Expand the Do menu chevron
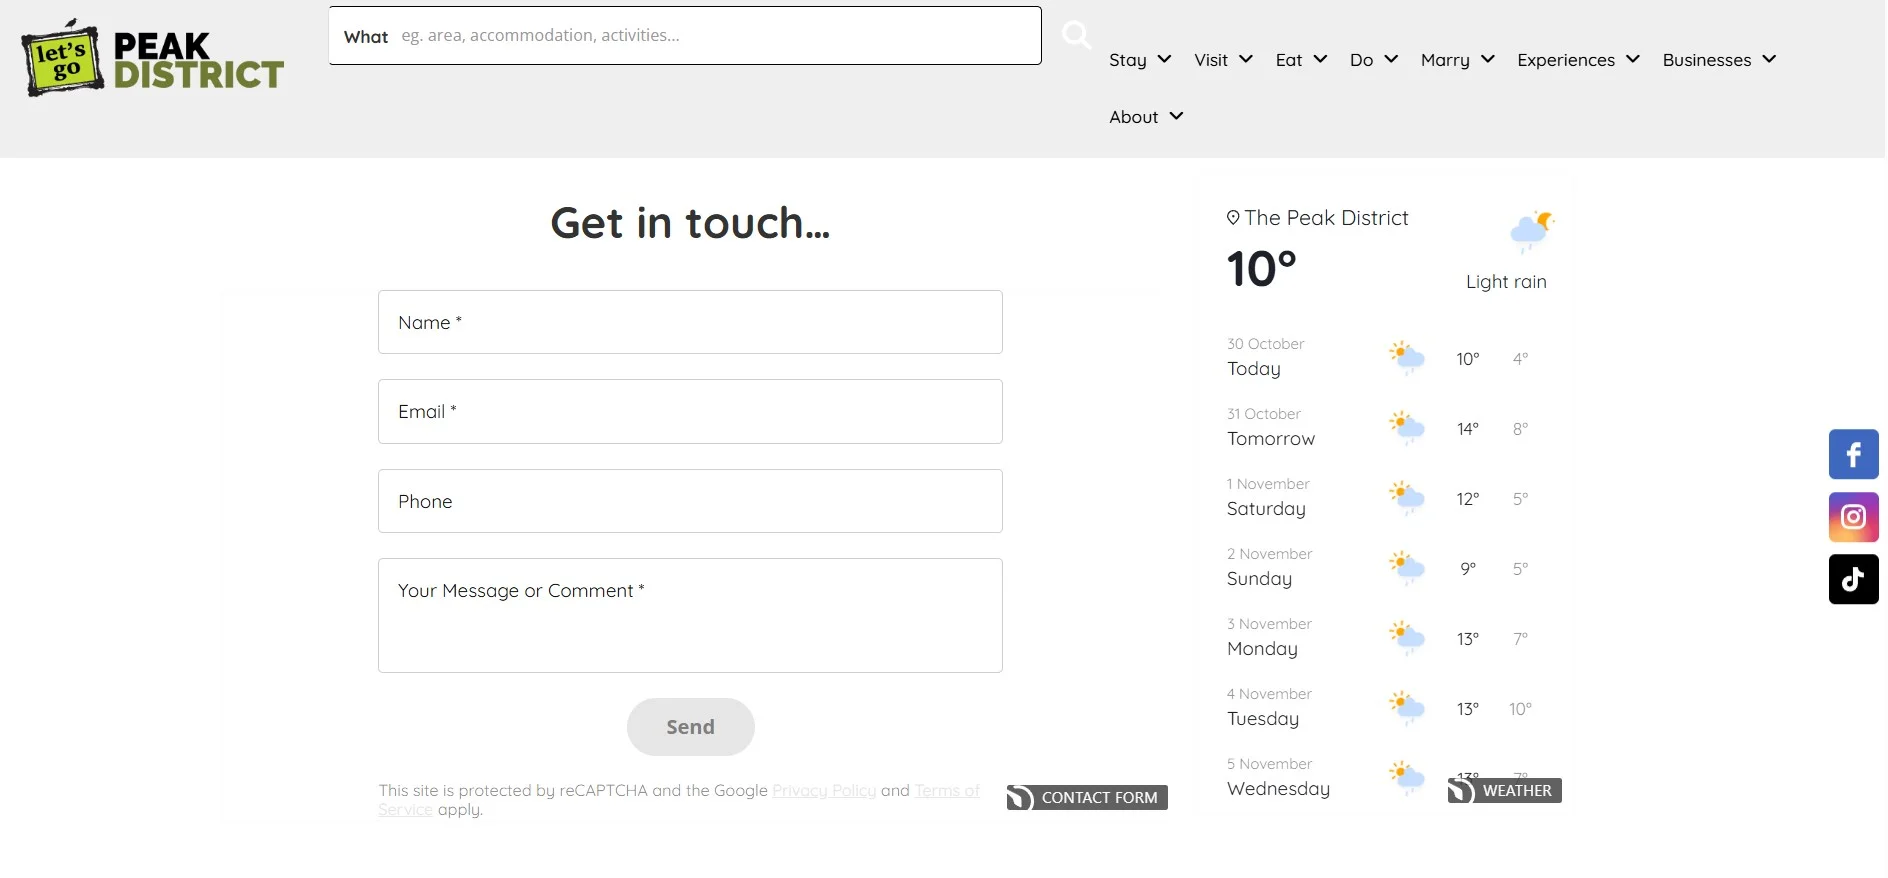Viewport: 1888px width, 878px height. (x=1391, y=59)
